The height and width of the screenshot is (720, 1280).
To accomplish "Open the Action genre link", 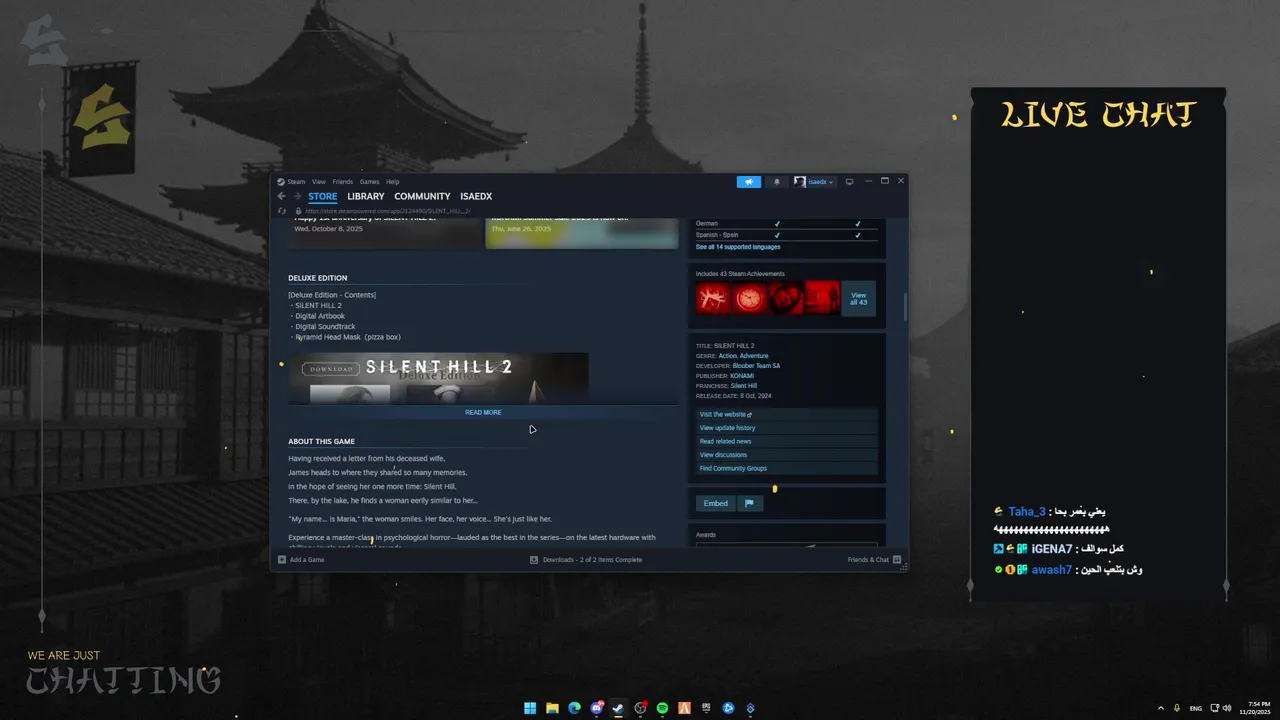I will point(727,356).
